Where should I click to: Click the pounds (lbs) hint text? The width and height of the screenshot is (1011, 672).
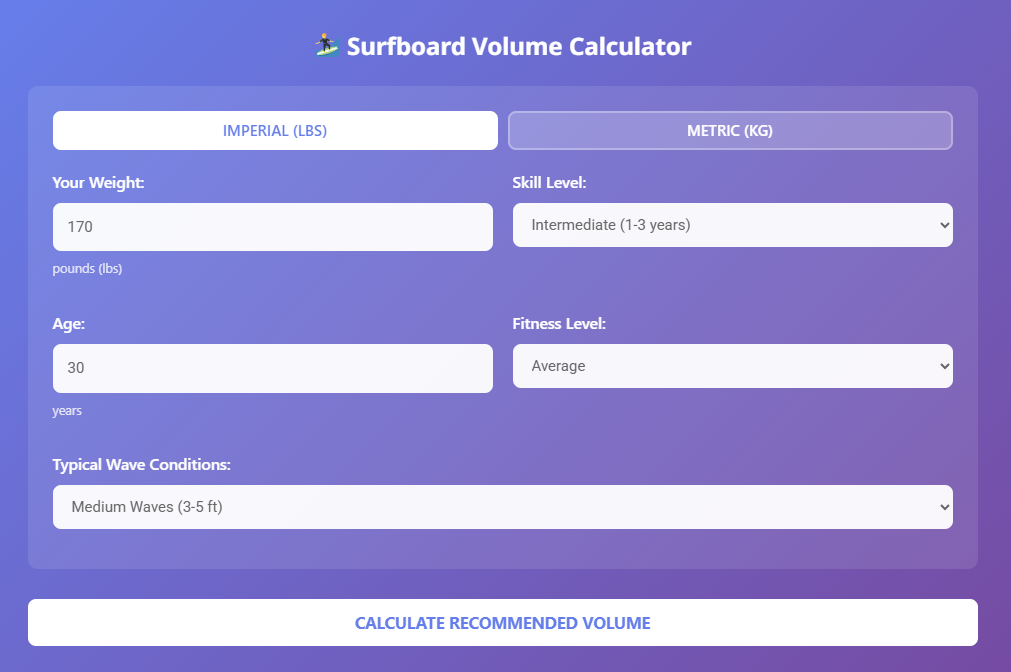point(87,269)
